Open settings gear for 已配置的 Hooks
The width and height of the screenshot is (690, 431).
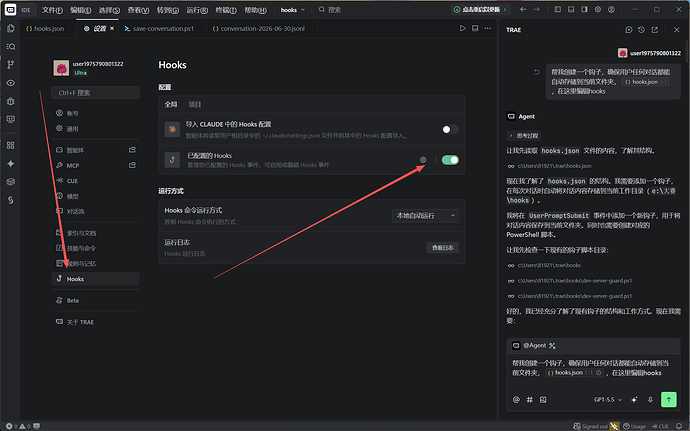click(423, 160)
